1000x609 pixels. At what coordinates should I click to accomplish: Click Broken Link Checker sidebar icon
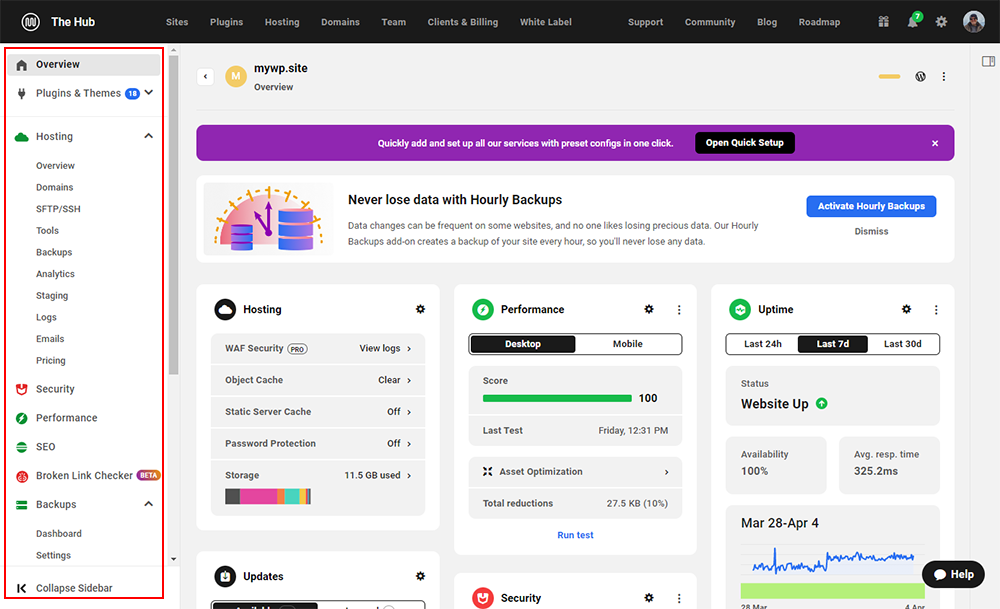(22, 476)
